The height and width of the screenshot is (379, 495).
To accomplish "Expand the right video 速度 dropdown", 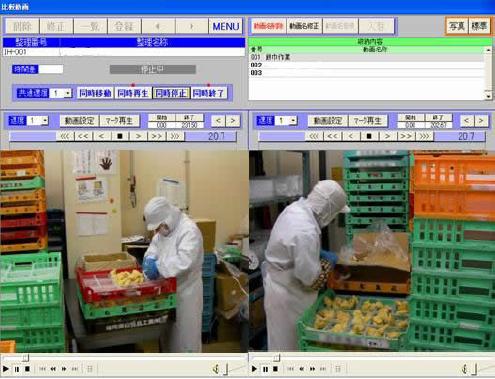I will (293, 120).
